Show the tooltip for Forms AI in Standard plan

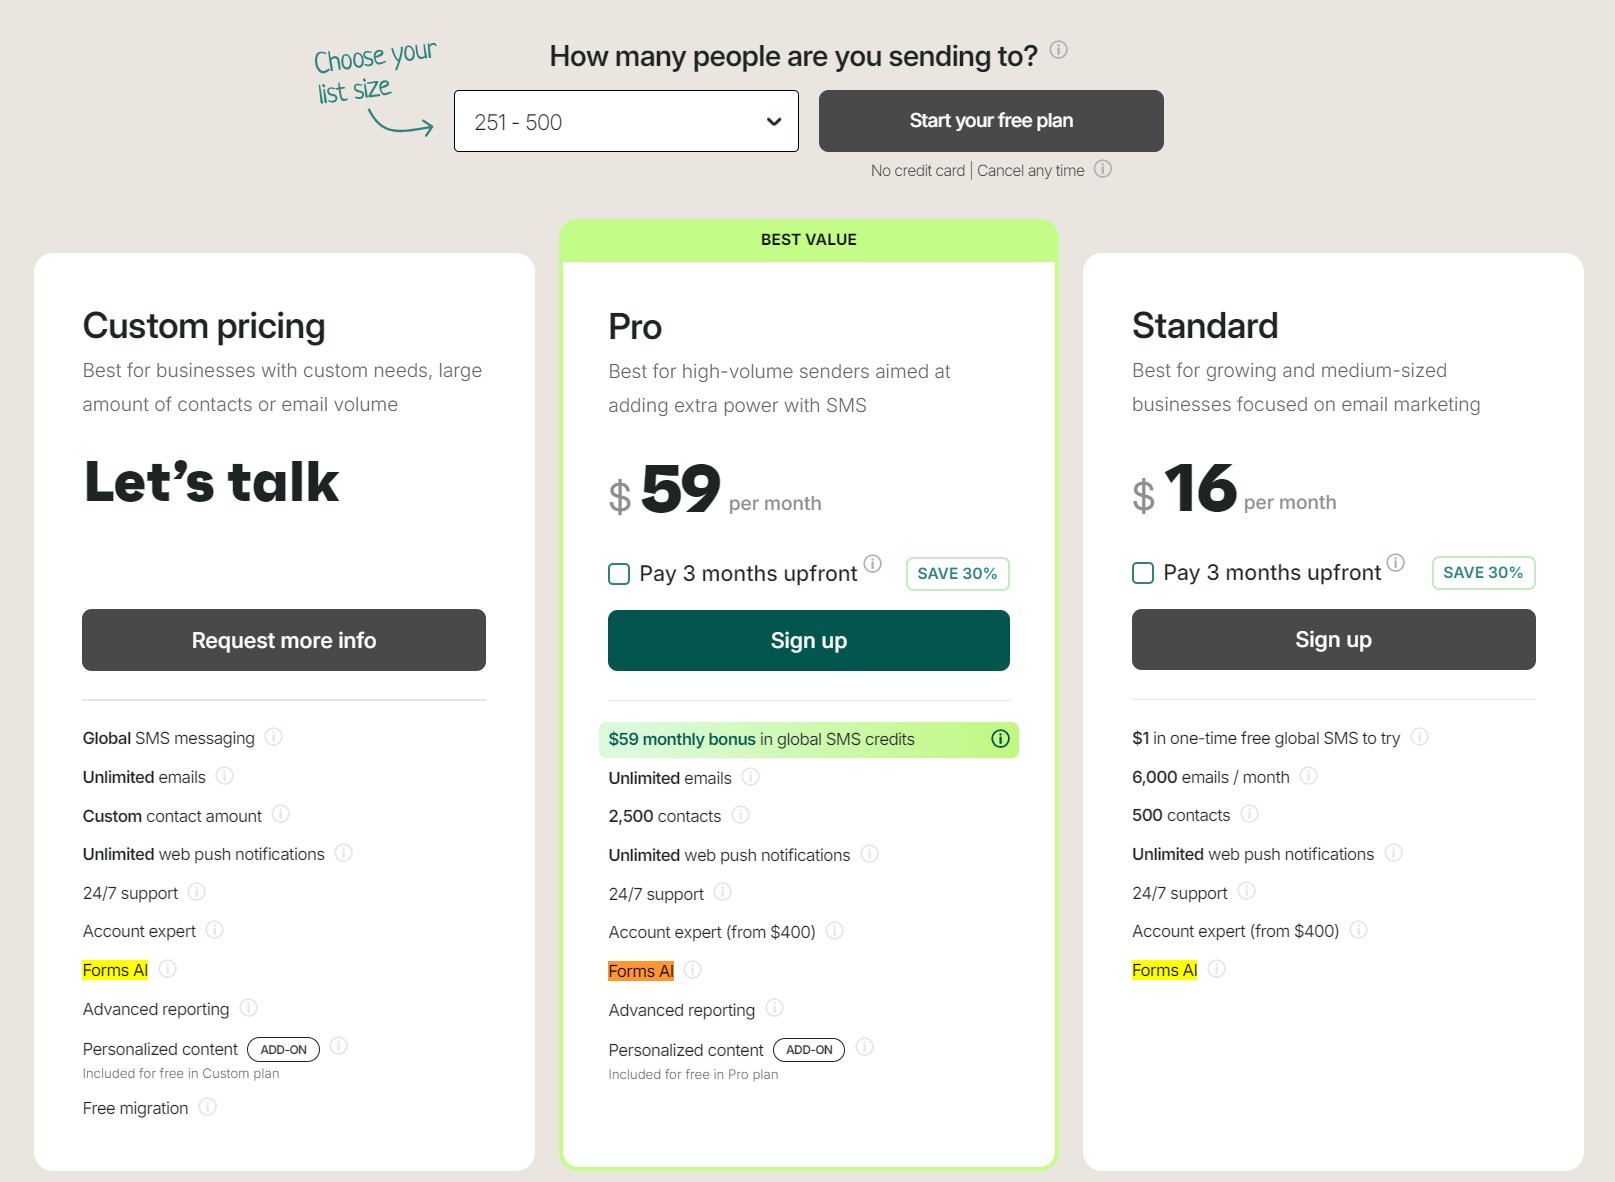coord(1216,969)
